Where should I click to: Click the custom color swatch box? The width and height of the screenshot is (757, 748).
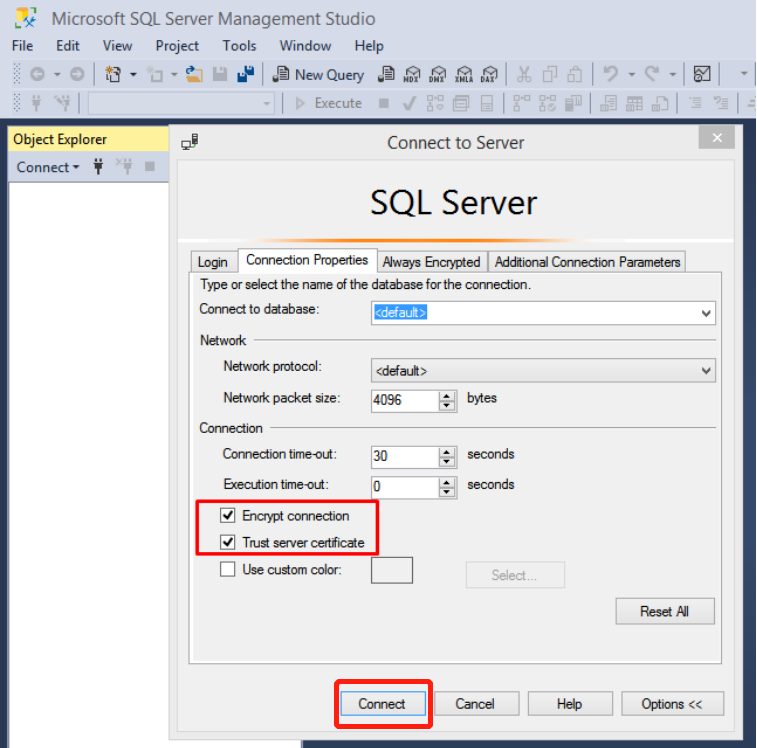(392, 570)
